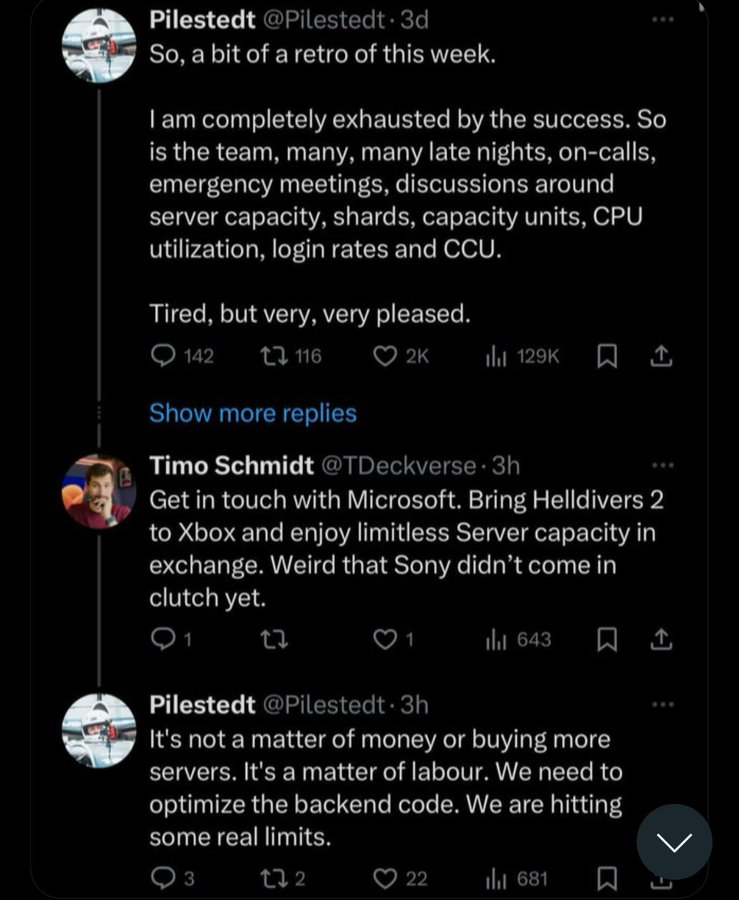Retweet Timo Schmidt's Xbox reply
Screen dimensions: 739x900
click(274, 639)
